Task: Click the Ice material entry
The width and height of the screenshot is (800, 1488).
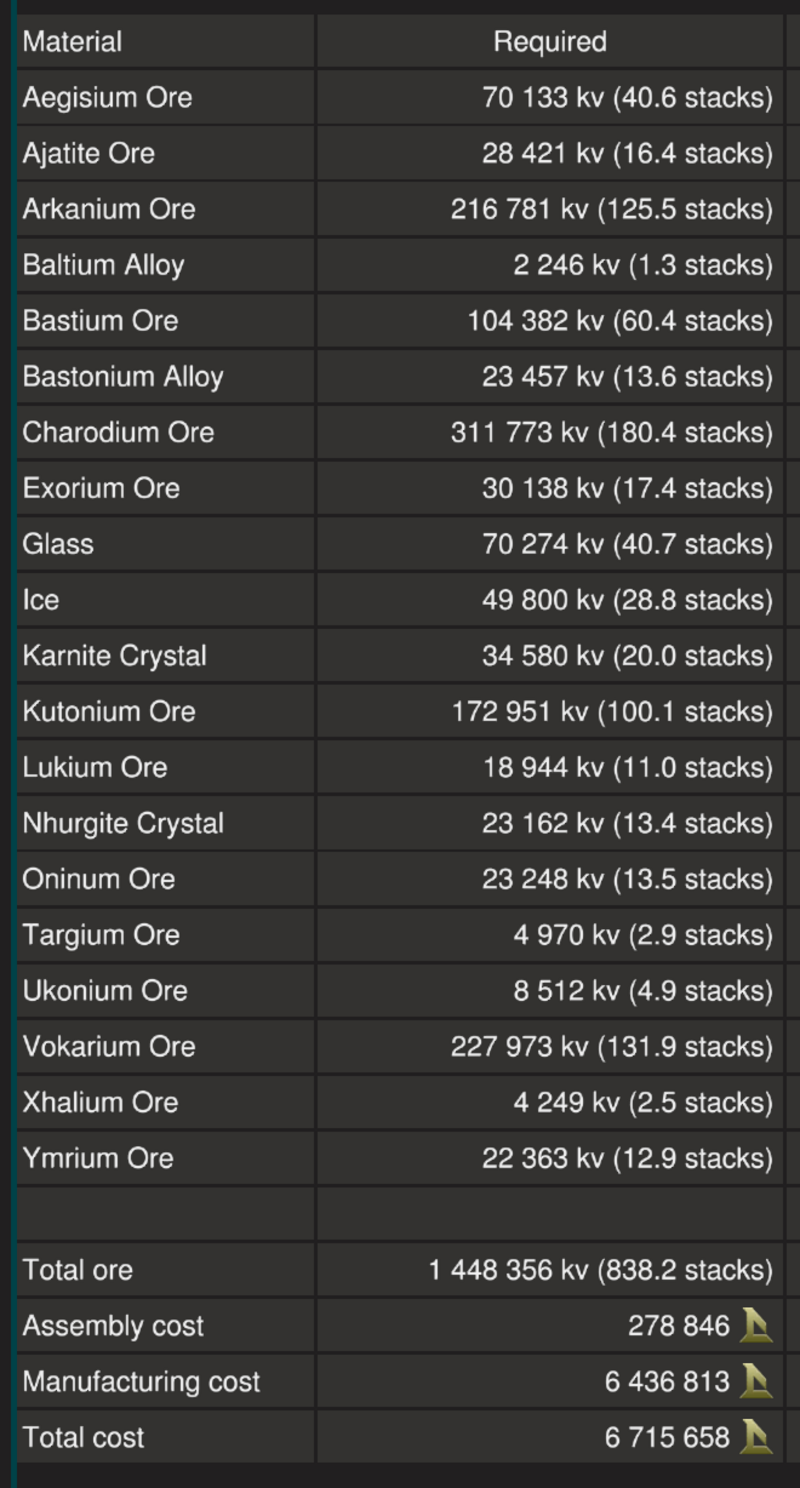Action: coord(41,600)
